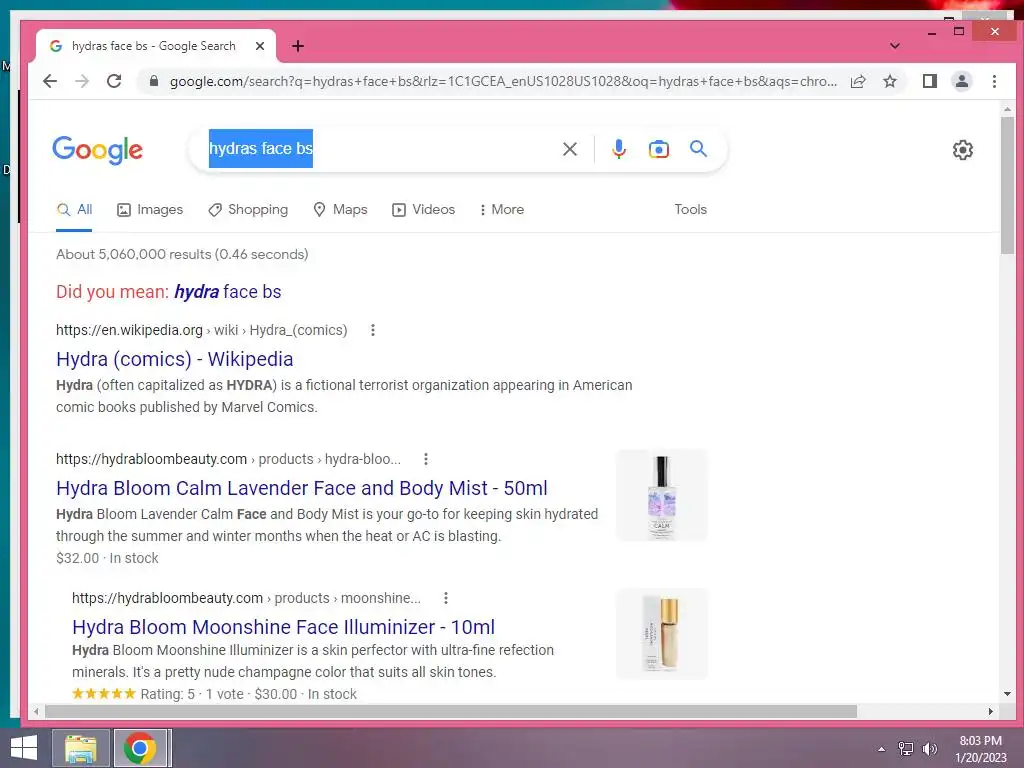This screenshot has height=768, width=1024.
Task: Click the five-star rating of Moonshine Illuminizer
Action: 104,694
